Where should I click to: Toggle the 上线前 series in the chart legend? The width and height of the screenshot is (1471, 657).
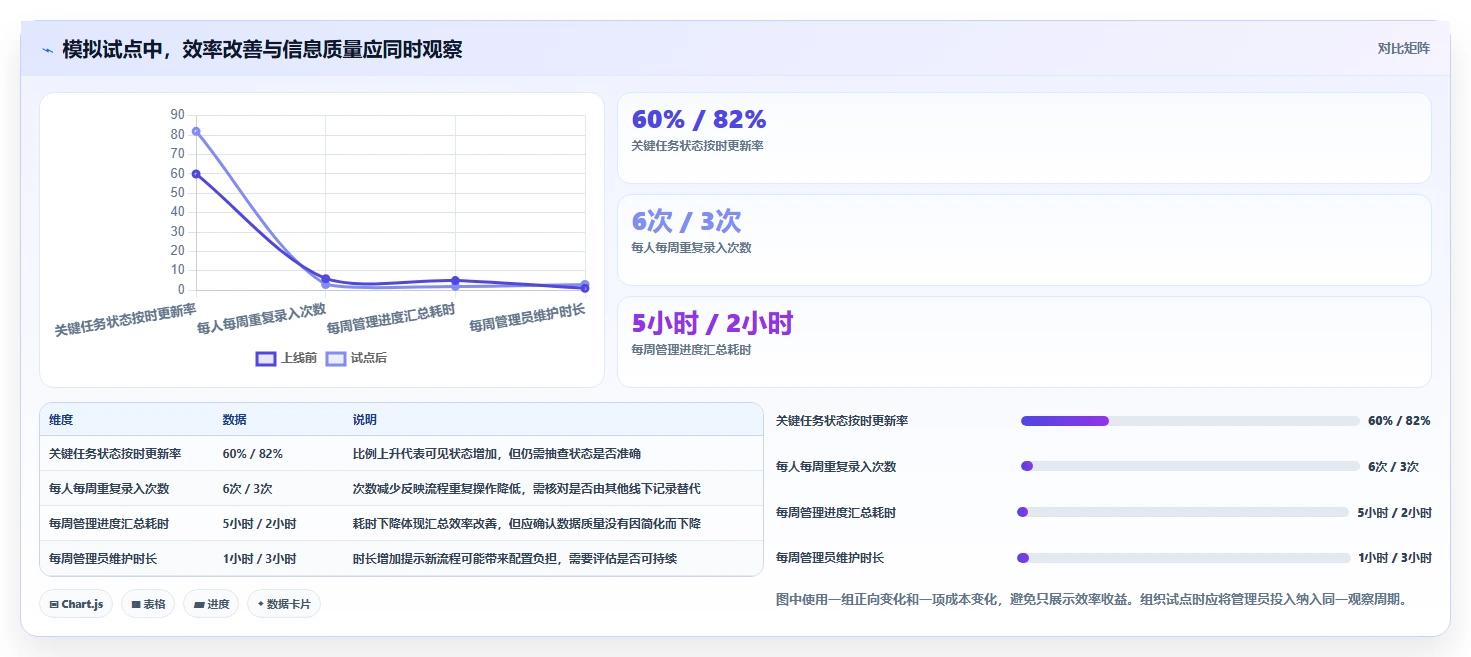point(286,358)
